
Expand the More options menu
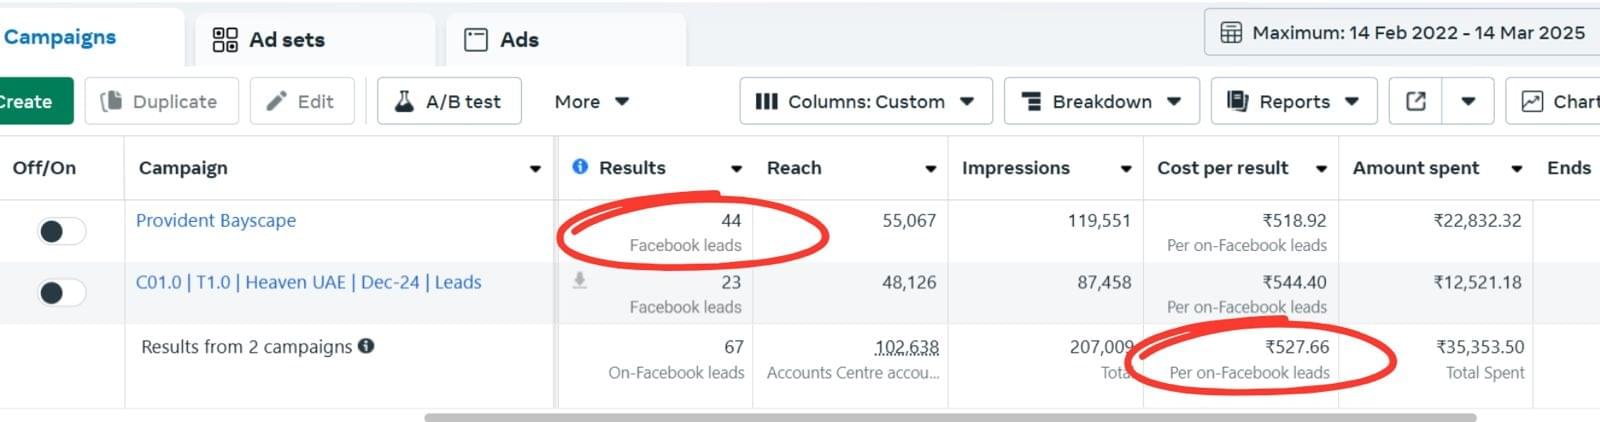591,101
